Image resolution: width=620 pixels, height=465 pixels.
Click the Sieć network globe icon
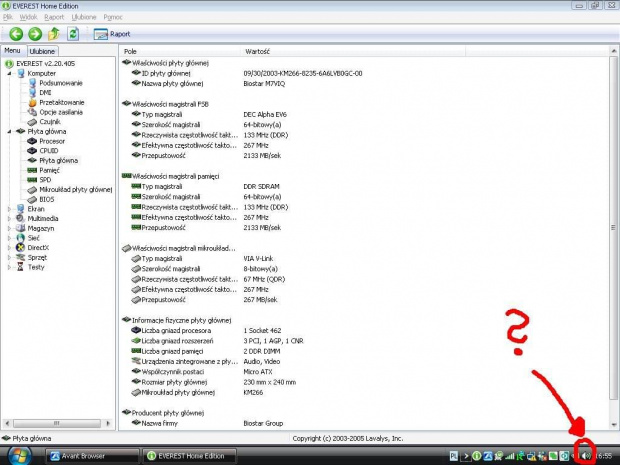click(21, 238)
